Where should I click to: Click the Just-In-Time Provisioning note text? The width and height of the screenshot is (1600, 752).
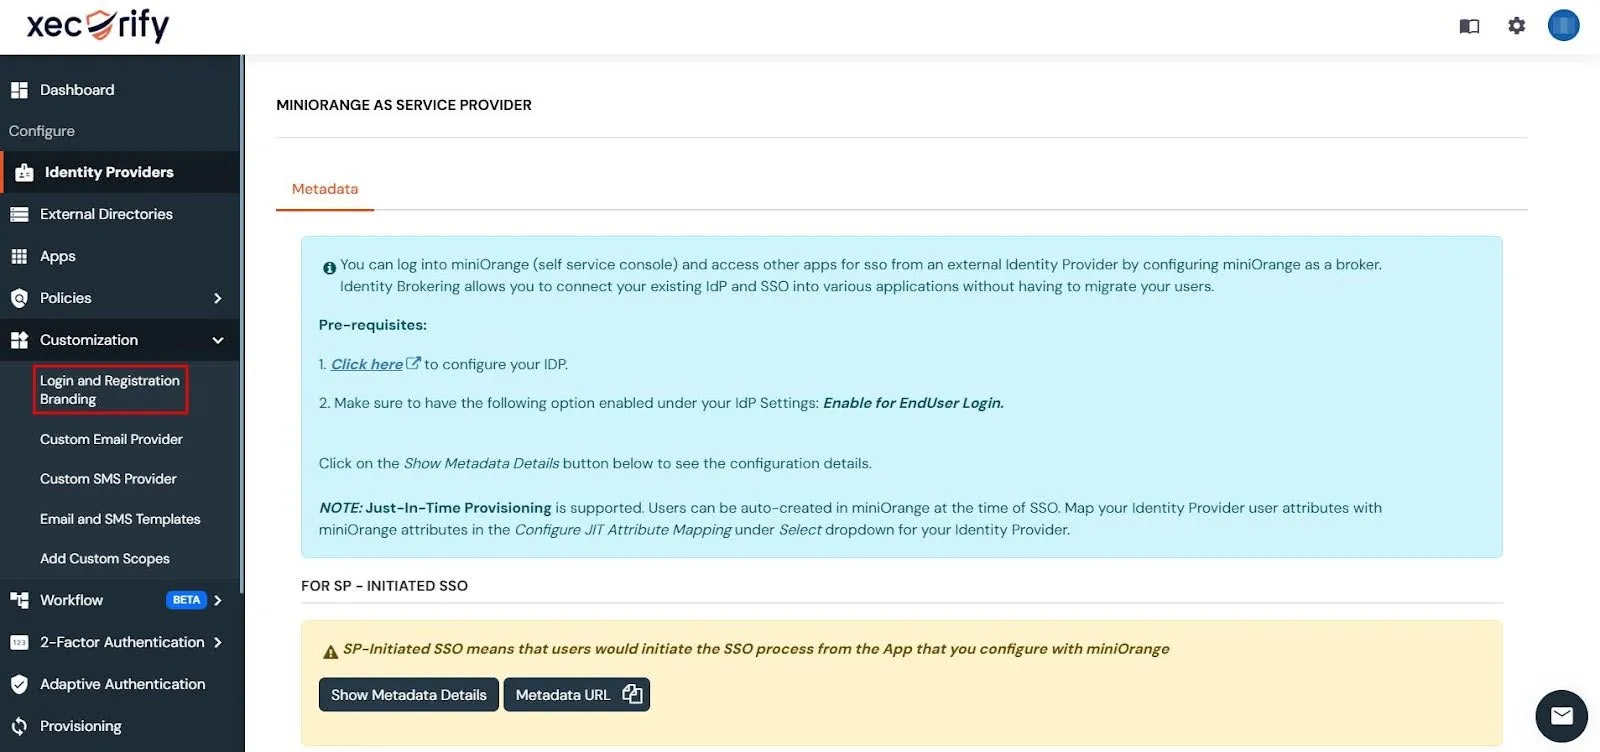[458, 508]
